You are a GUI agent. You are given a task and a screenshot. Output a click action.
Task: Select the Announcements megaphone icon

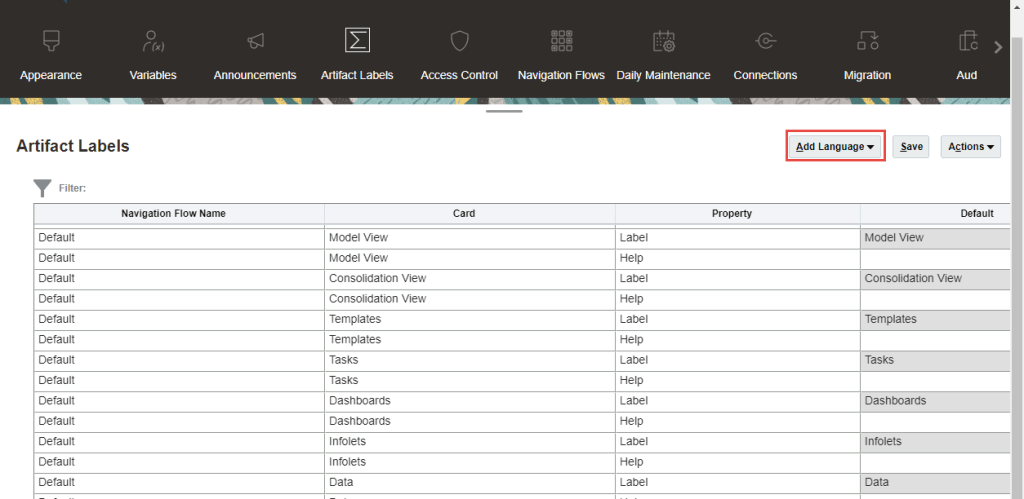point(255,41)
